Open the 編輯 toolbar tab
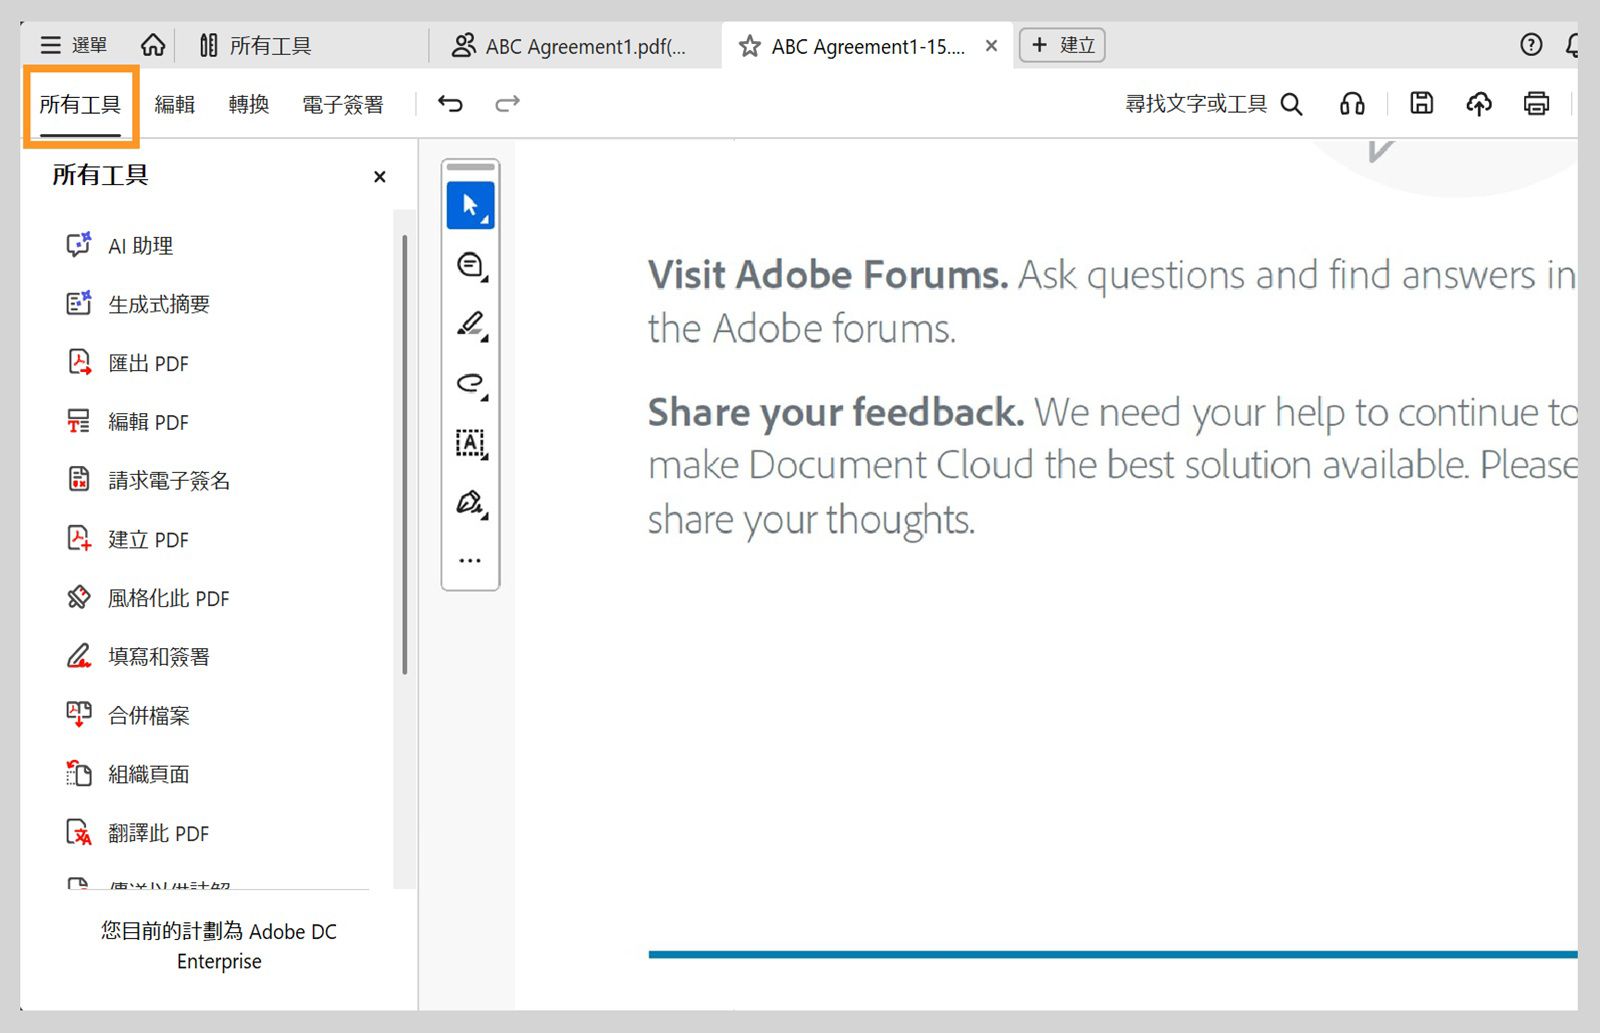The image size is (1600, 1033). (x=175, y=104)
